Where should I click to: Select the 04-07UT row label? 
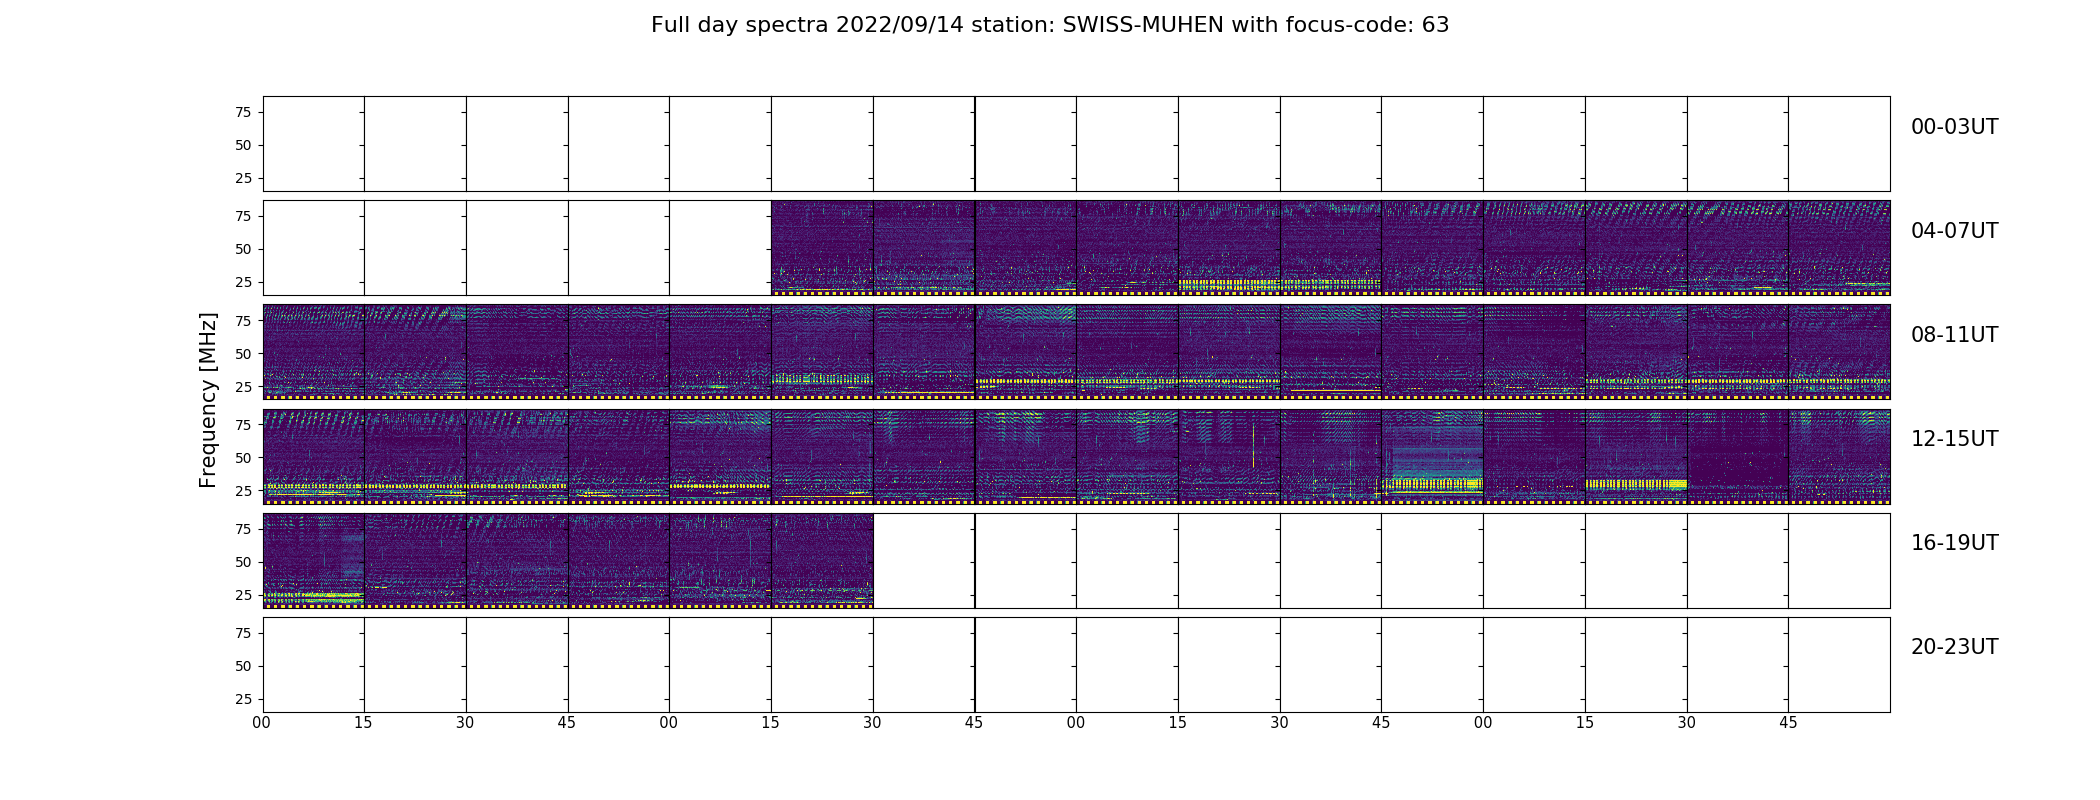1954,231
